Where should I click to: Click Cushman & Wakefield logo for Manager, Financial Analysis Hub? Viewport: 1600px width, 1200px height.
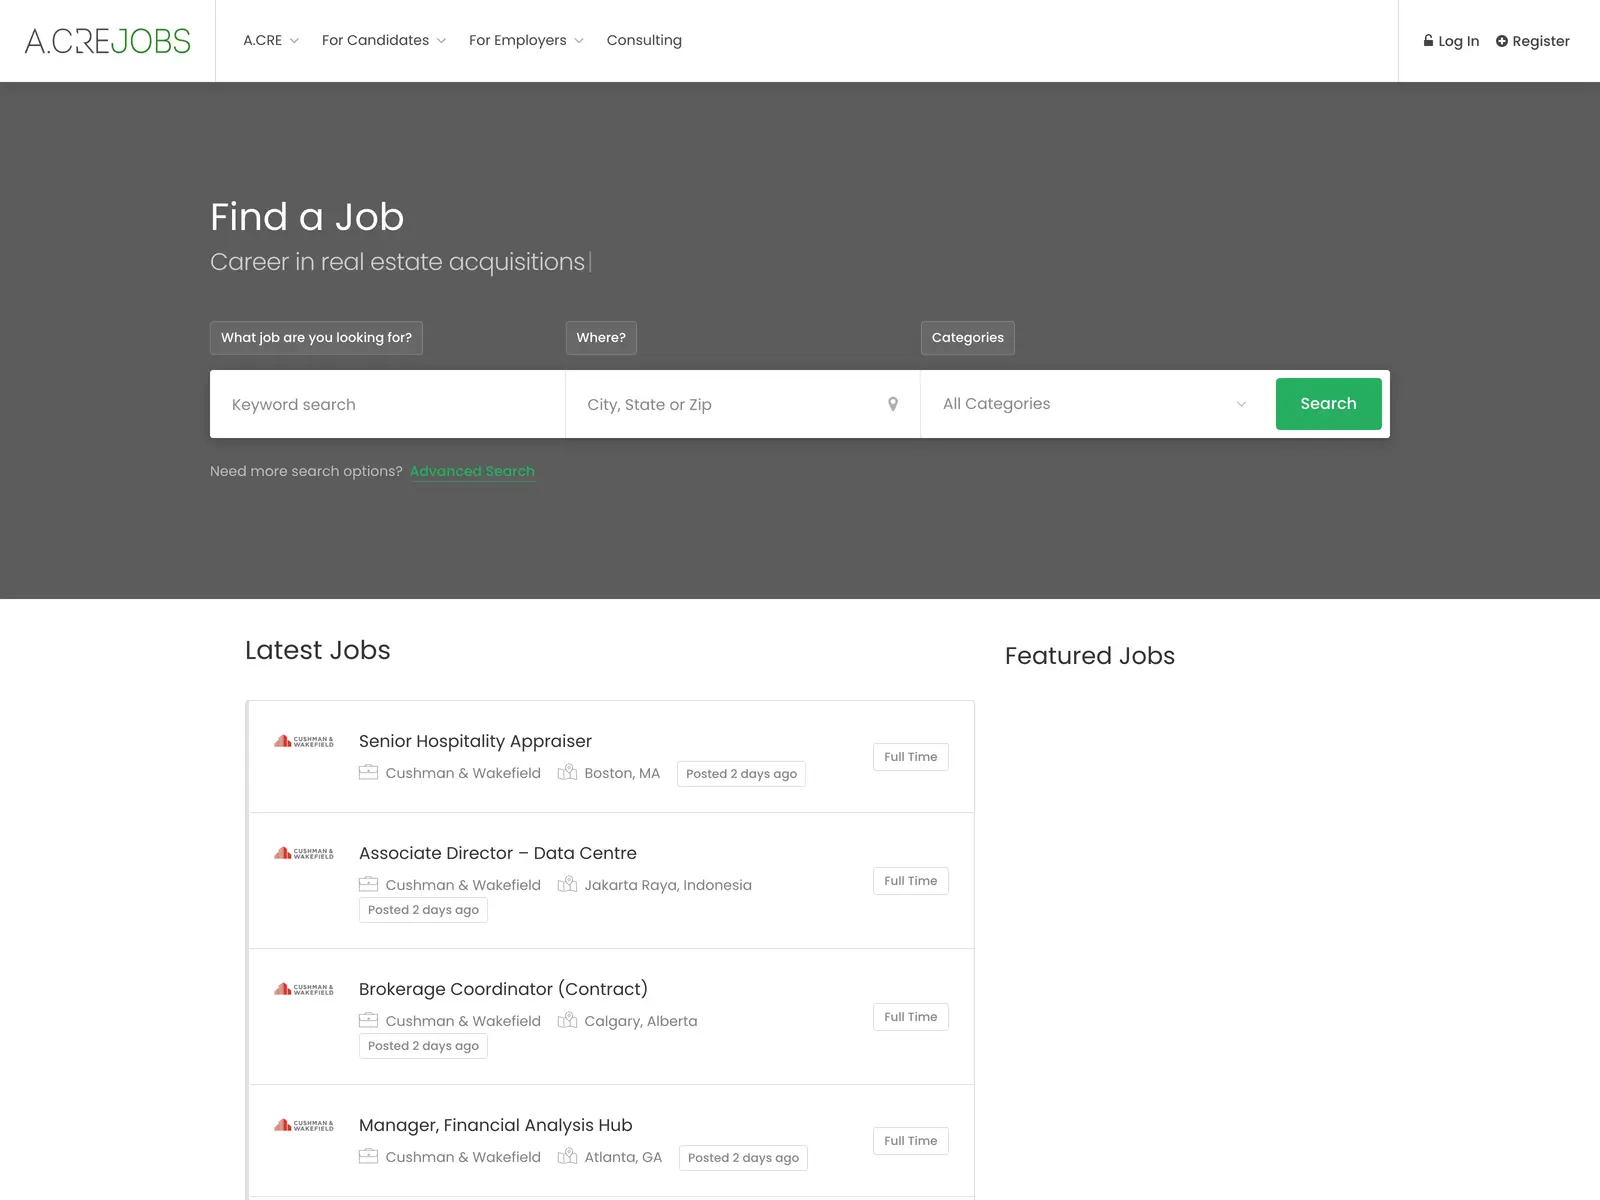click(x=304, y=1125)
